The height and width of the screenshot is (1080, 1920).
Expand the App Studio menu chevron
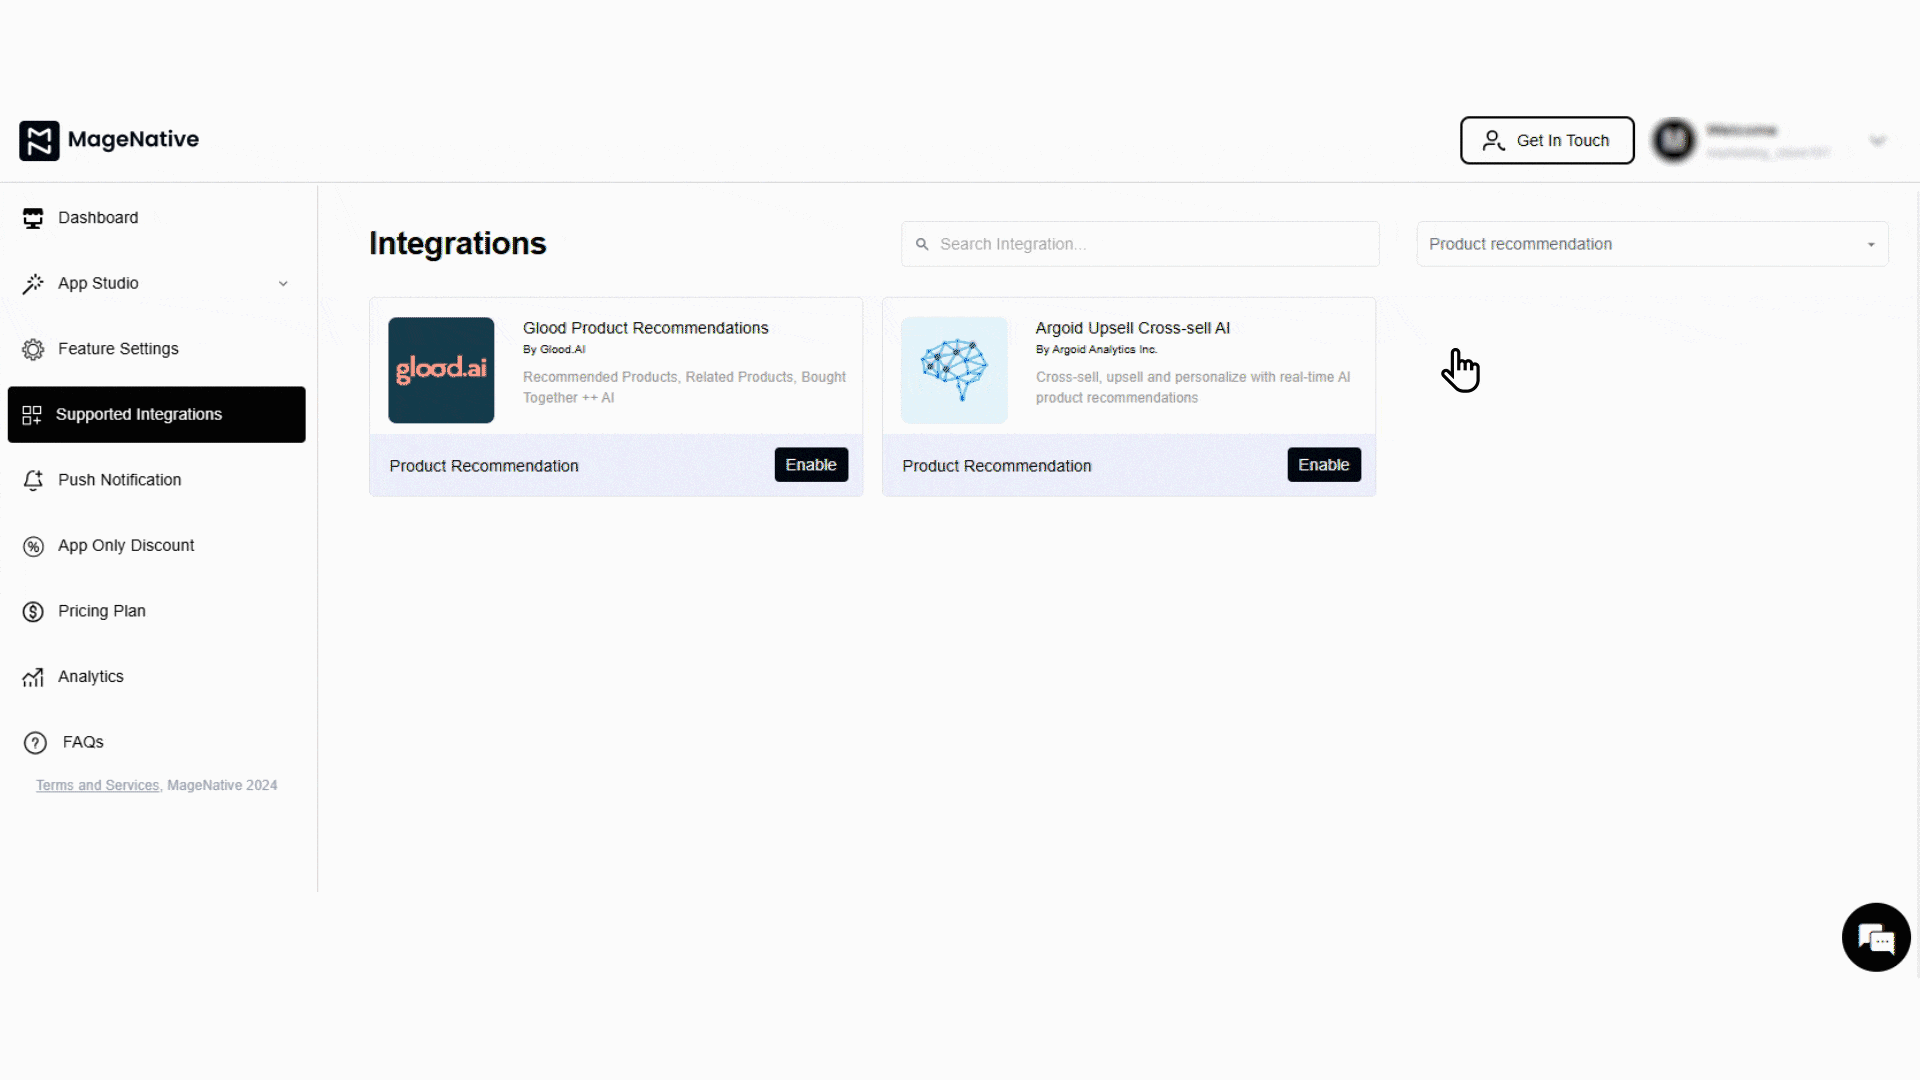click(x=284, y=283)
